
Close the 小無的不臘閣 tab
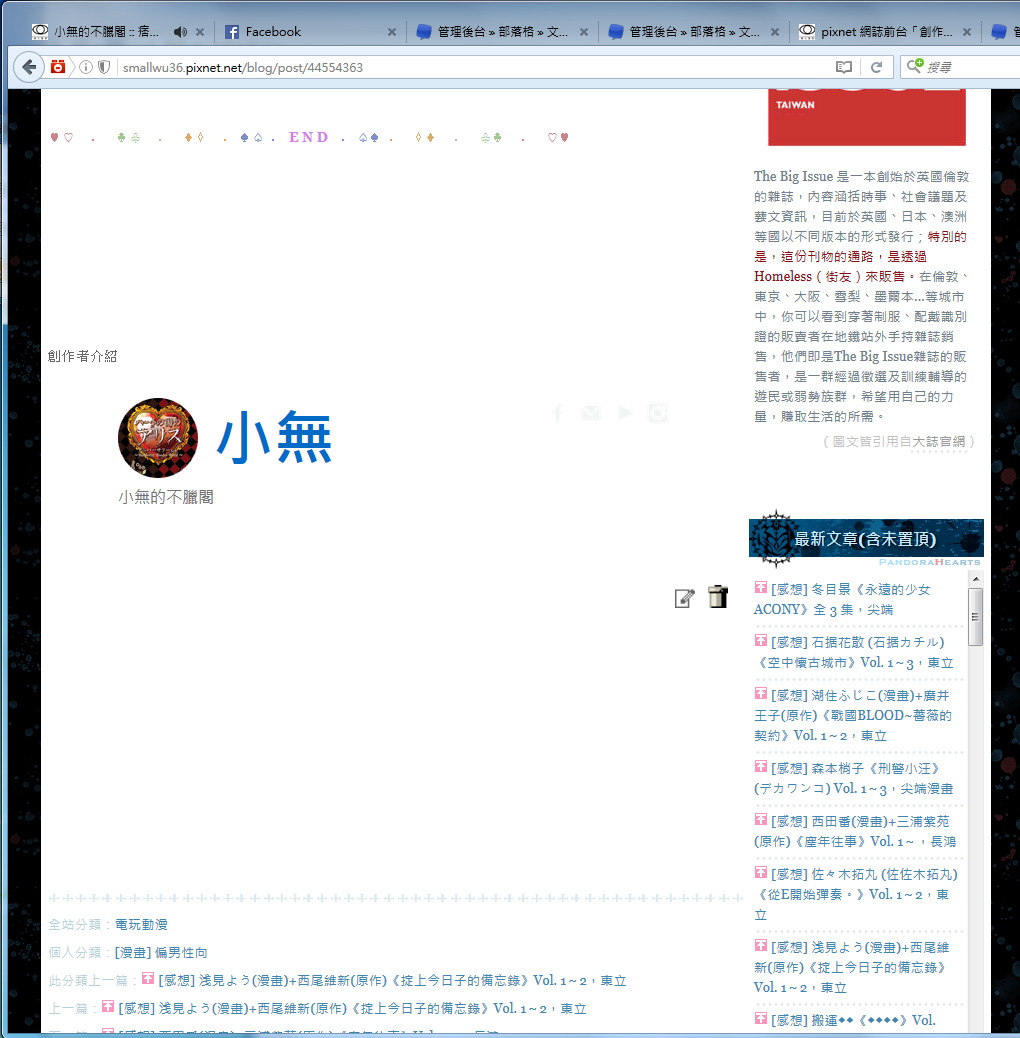tap(200, 32)
